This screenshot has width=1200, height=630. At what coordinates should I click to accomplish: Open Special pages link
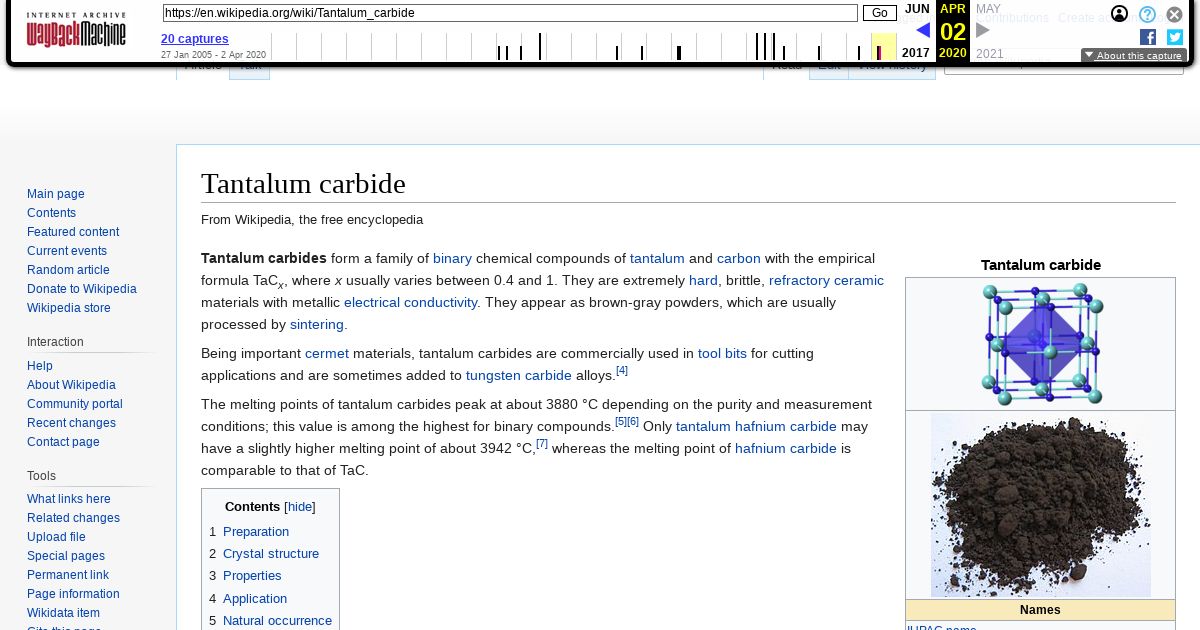point(66,556)
